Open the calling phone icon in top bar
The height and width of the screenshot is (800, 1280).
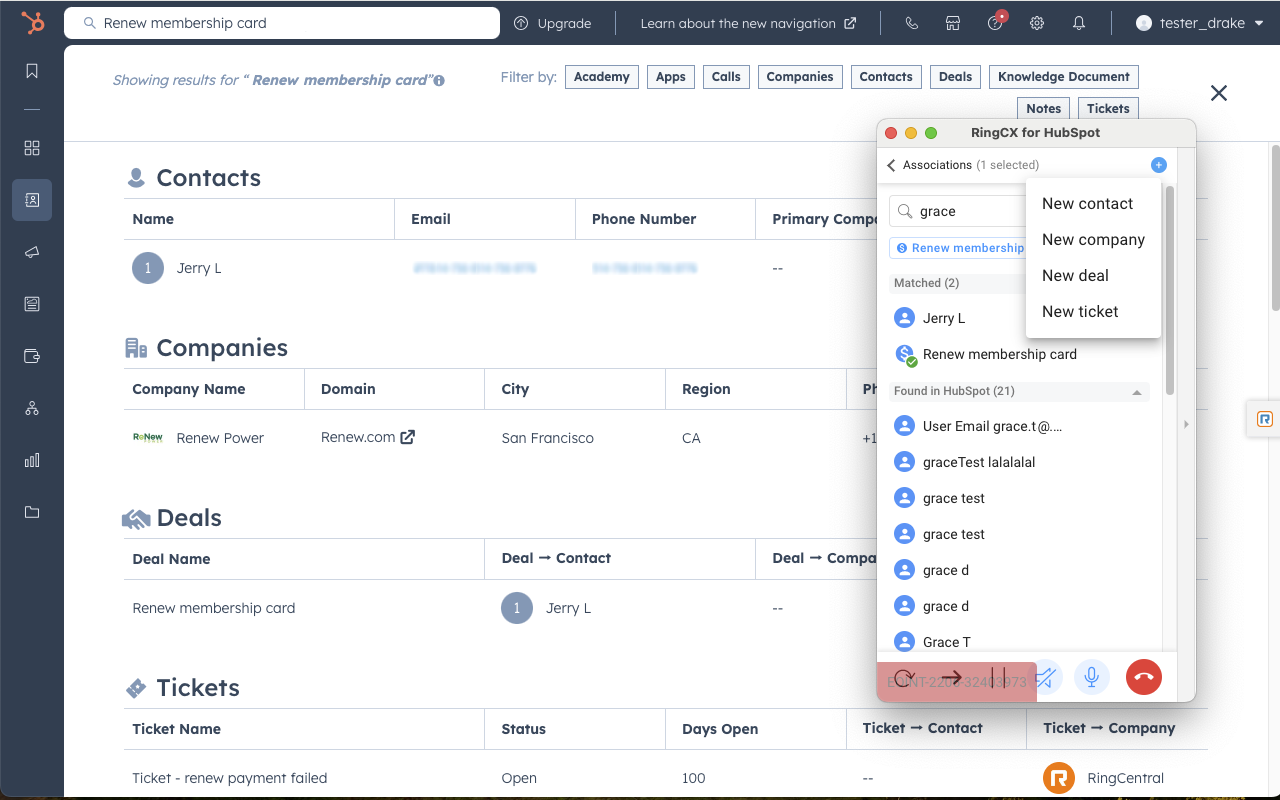[x=911, y=23]
